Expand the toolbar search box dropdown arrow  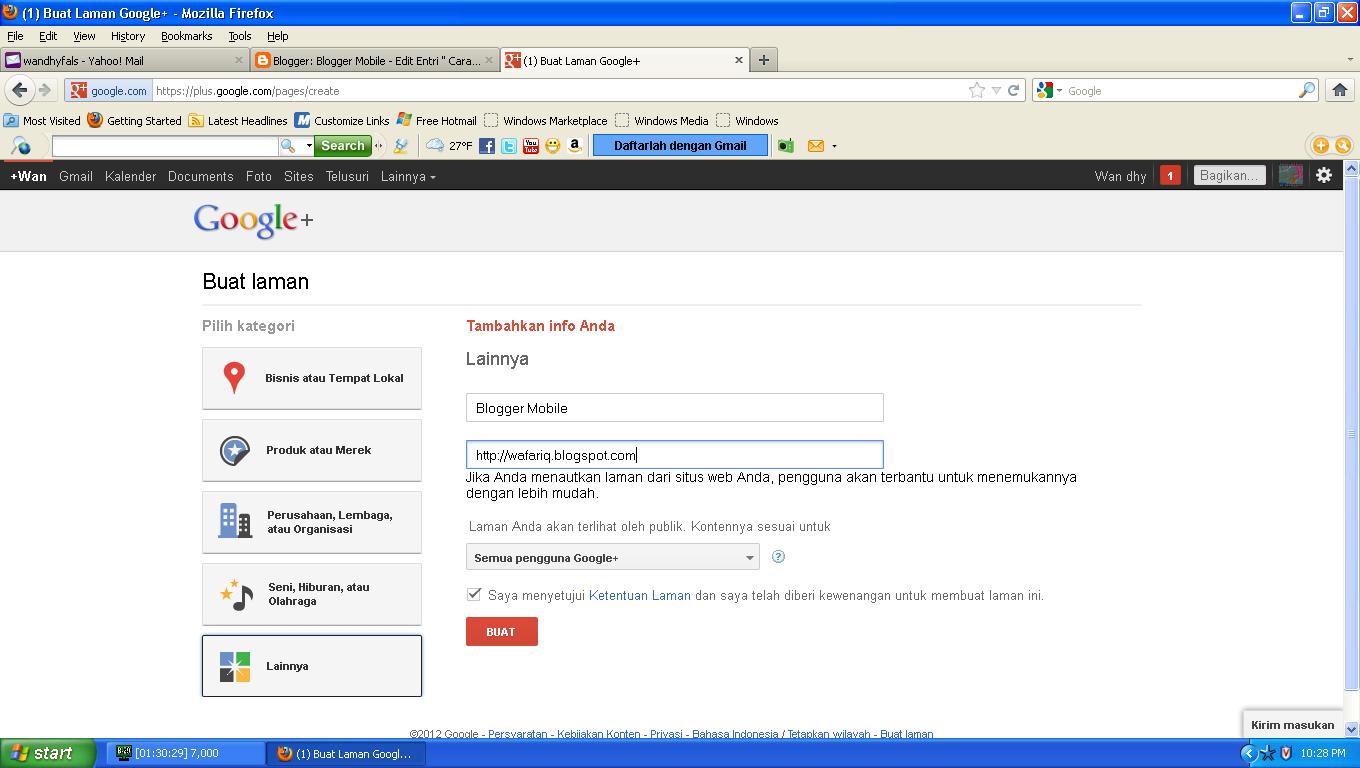click(x=309, y=146)
